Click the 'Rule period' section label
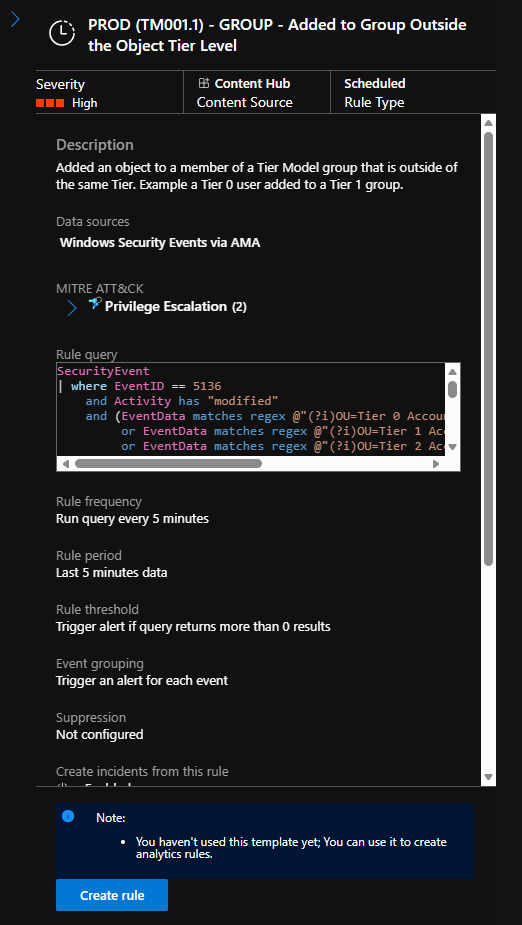Viewport: 522px width, 925px height. coord(88,556)
